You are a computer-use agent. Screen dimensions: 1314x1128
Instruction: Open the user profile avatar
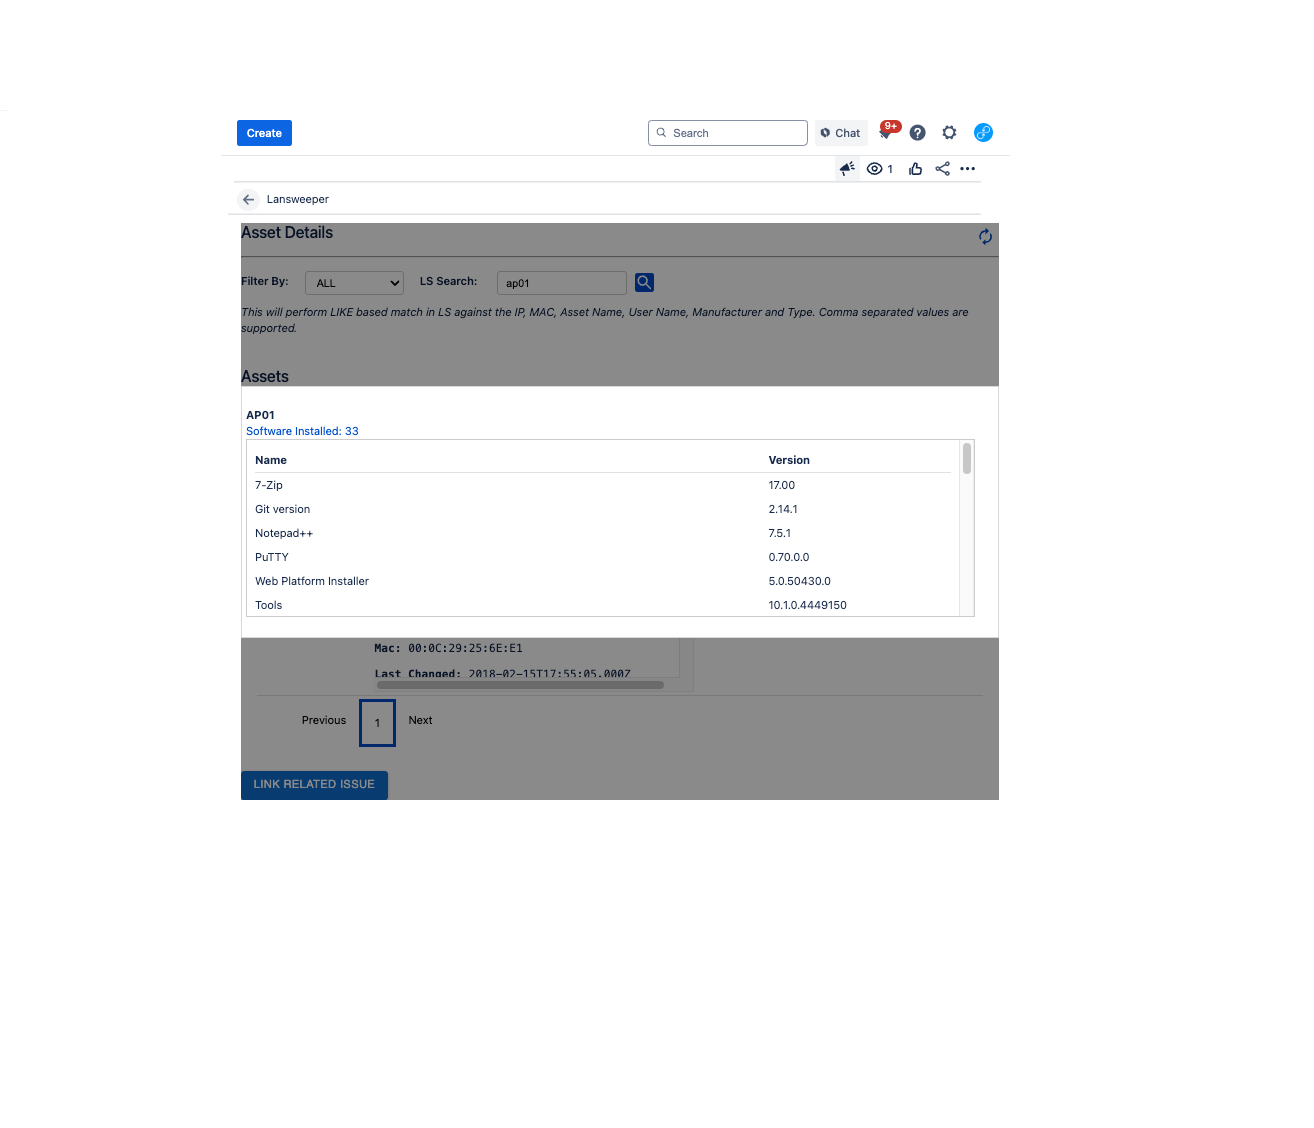(x=984, y=133)
